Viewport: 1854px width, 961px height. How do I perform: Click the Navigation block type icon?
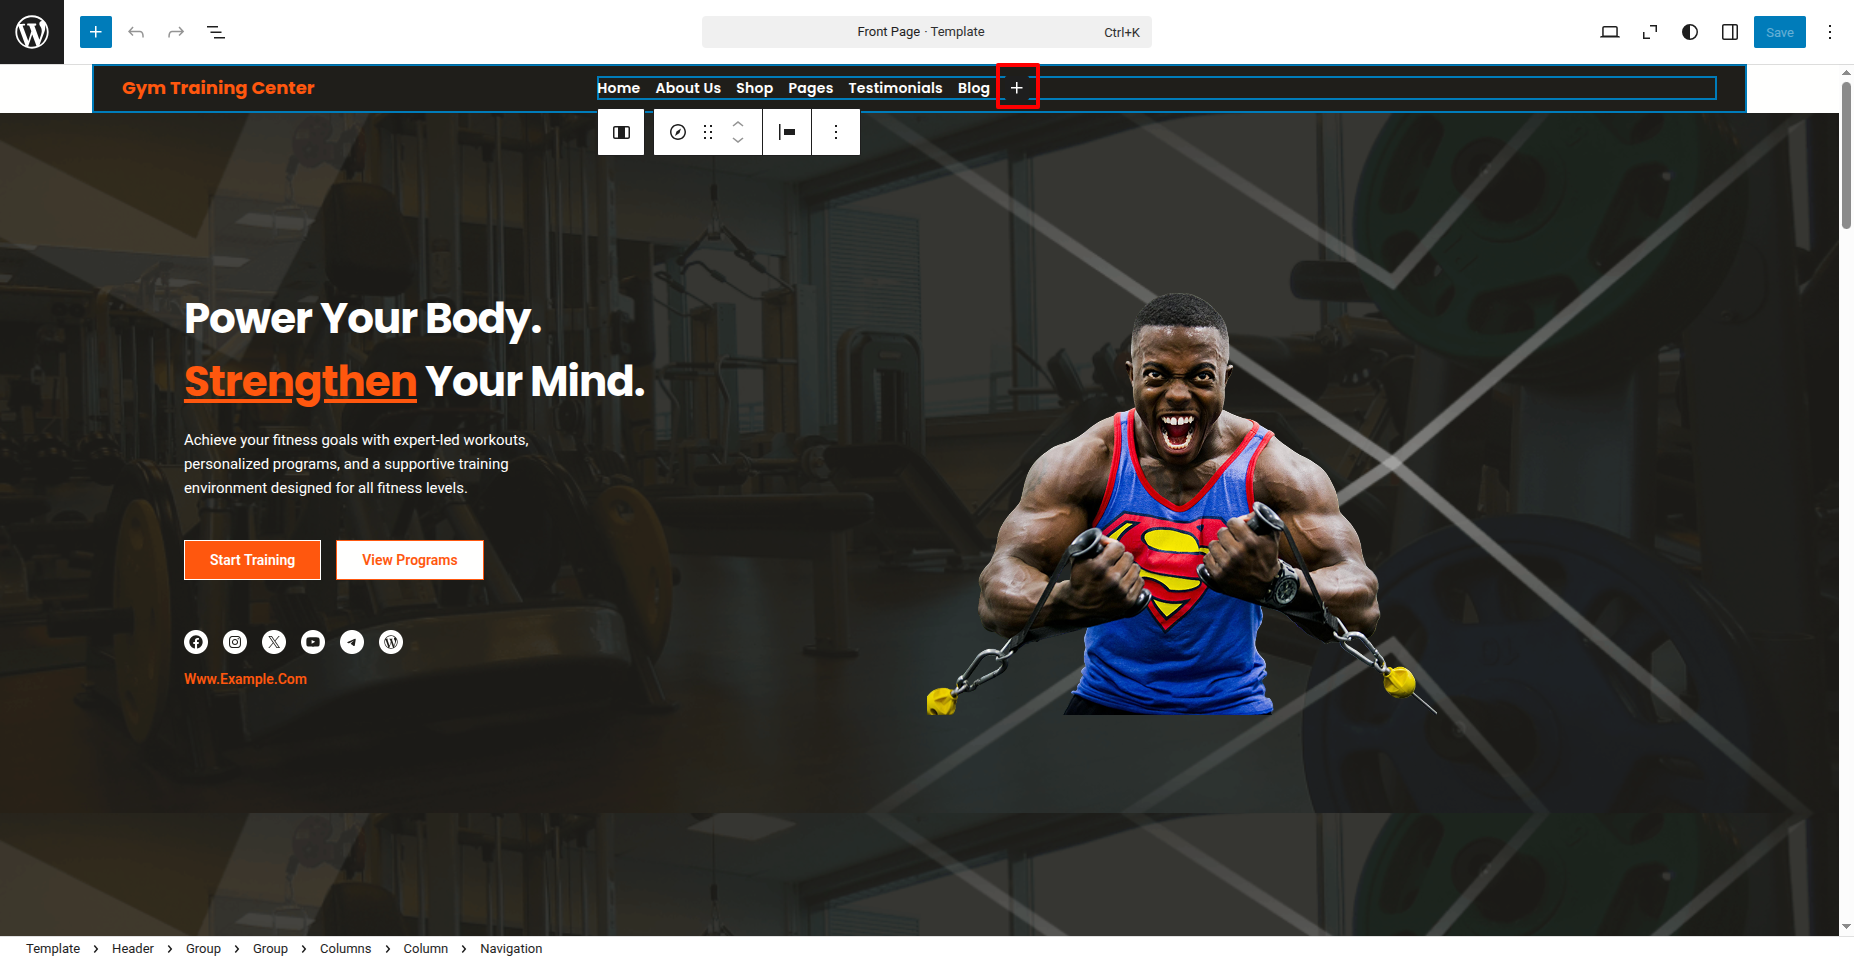(678, 132)
